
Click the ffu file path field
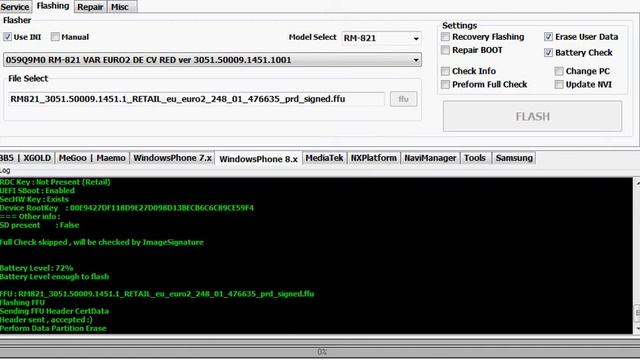(196, 99)
